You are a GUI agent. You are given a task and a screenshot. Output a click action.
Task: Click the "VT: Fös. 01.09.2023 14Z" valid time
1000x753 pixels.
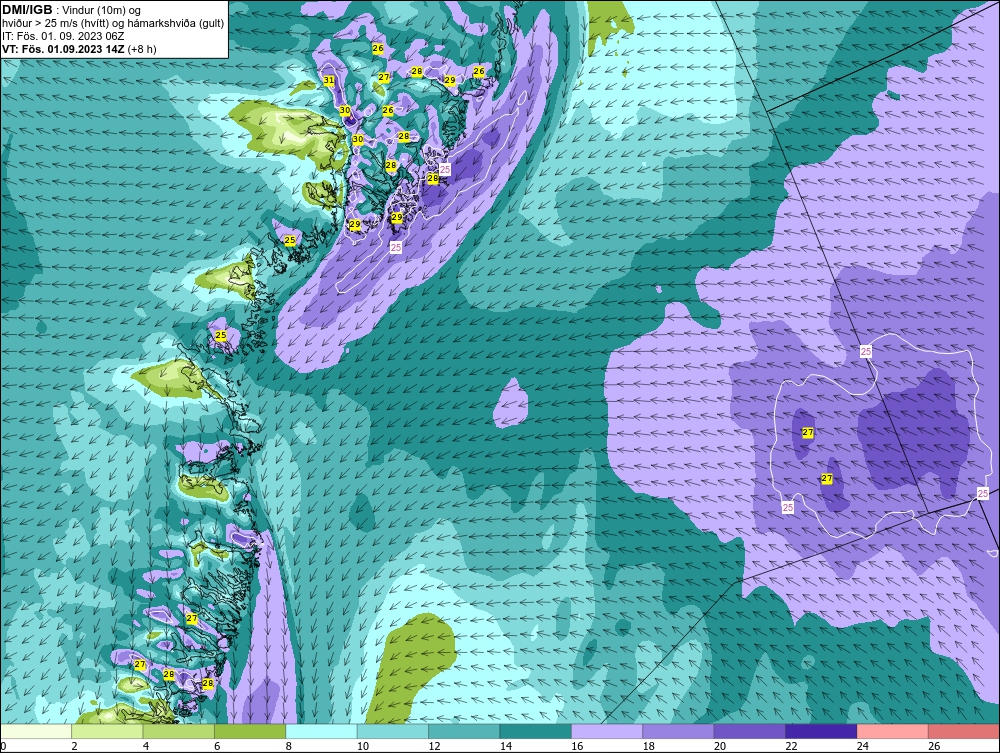[x=63, y=49]
